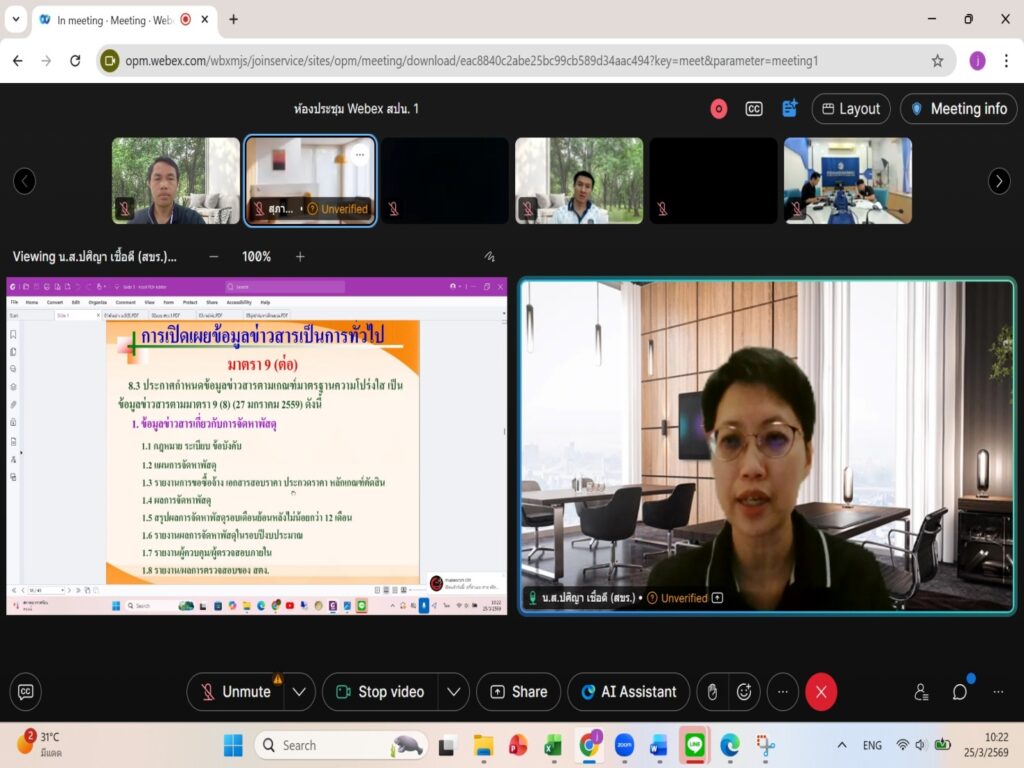The image size is (1024, 768).
Task: Click the ENG language indicator
Action: point(872,745)
